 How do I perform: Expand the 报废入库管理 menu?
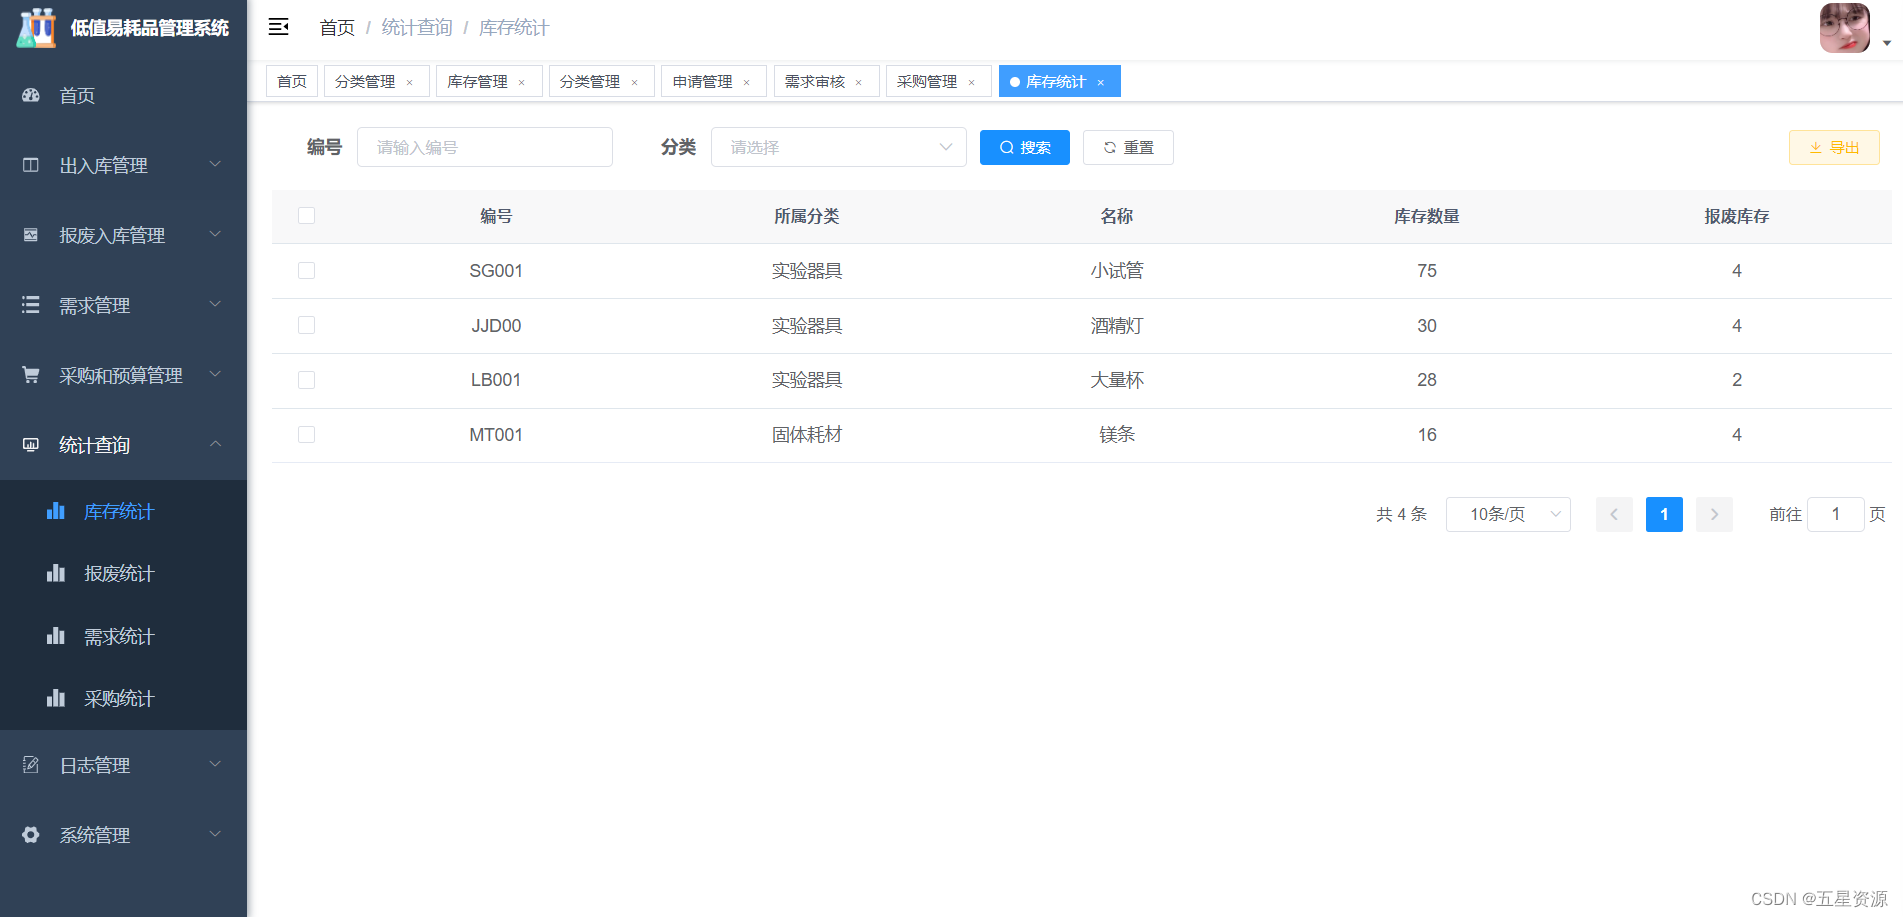click(x=215, y=234)
